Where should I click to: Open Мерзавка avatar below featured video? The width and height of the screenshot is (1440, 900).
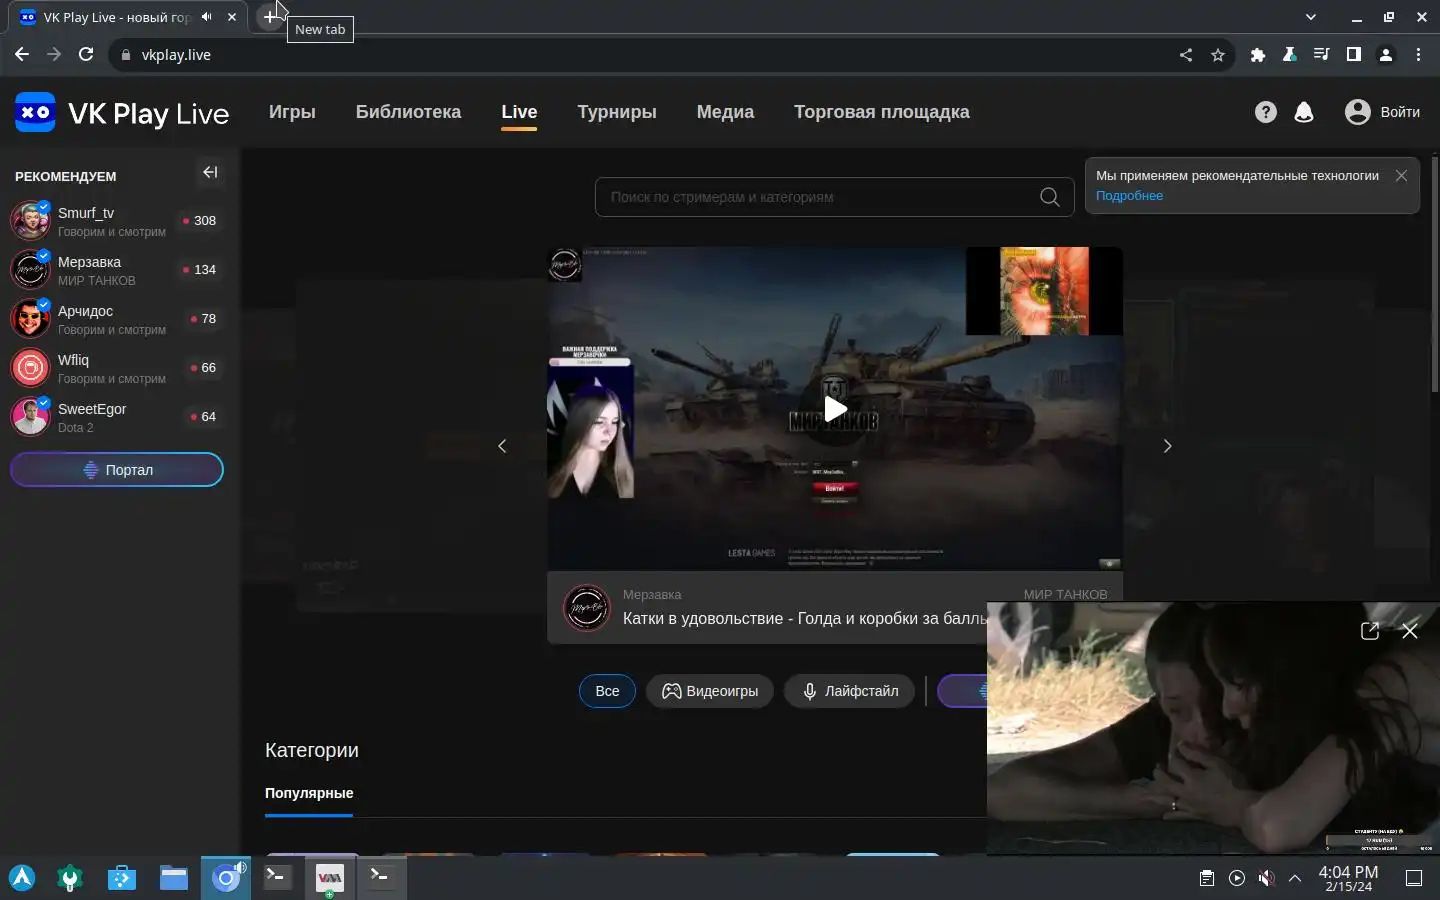click(x=587, y=608)
